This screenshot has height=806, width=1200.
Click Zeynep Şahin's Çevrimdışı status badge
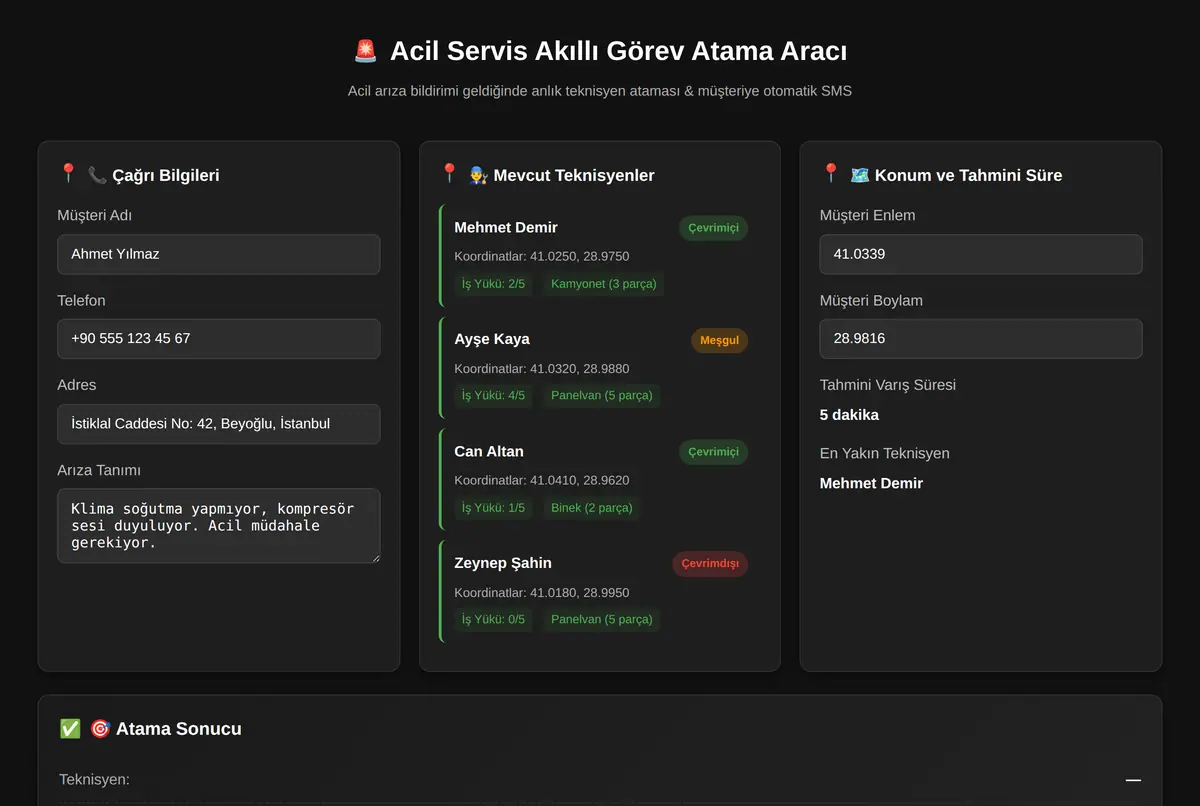pos(710,564)
